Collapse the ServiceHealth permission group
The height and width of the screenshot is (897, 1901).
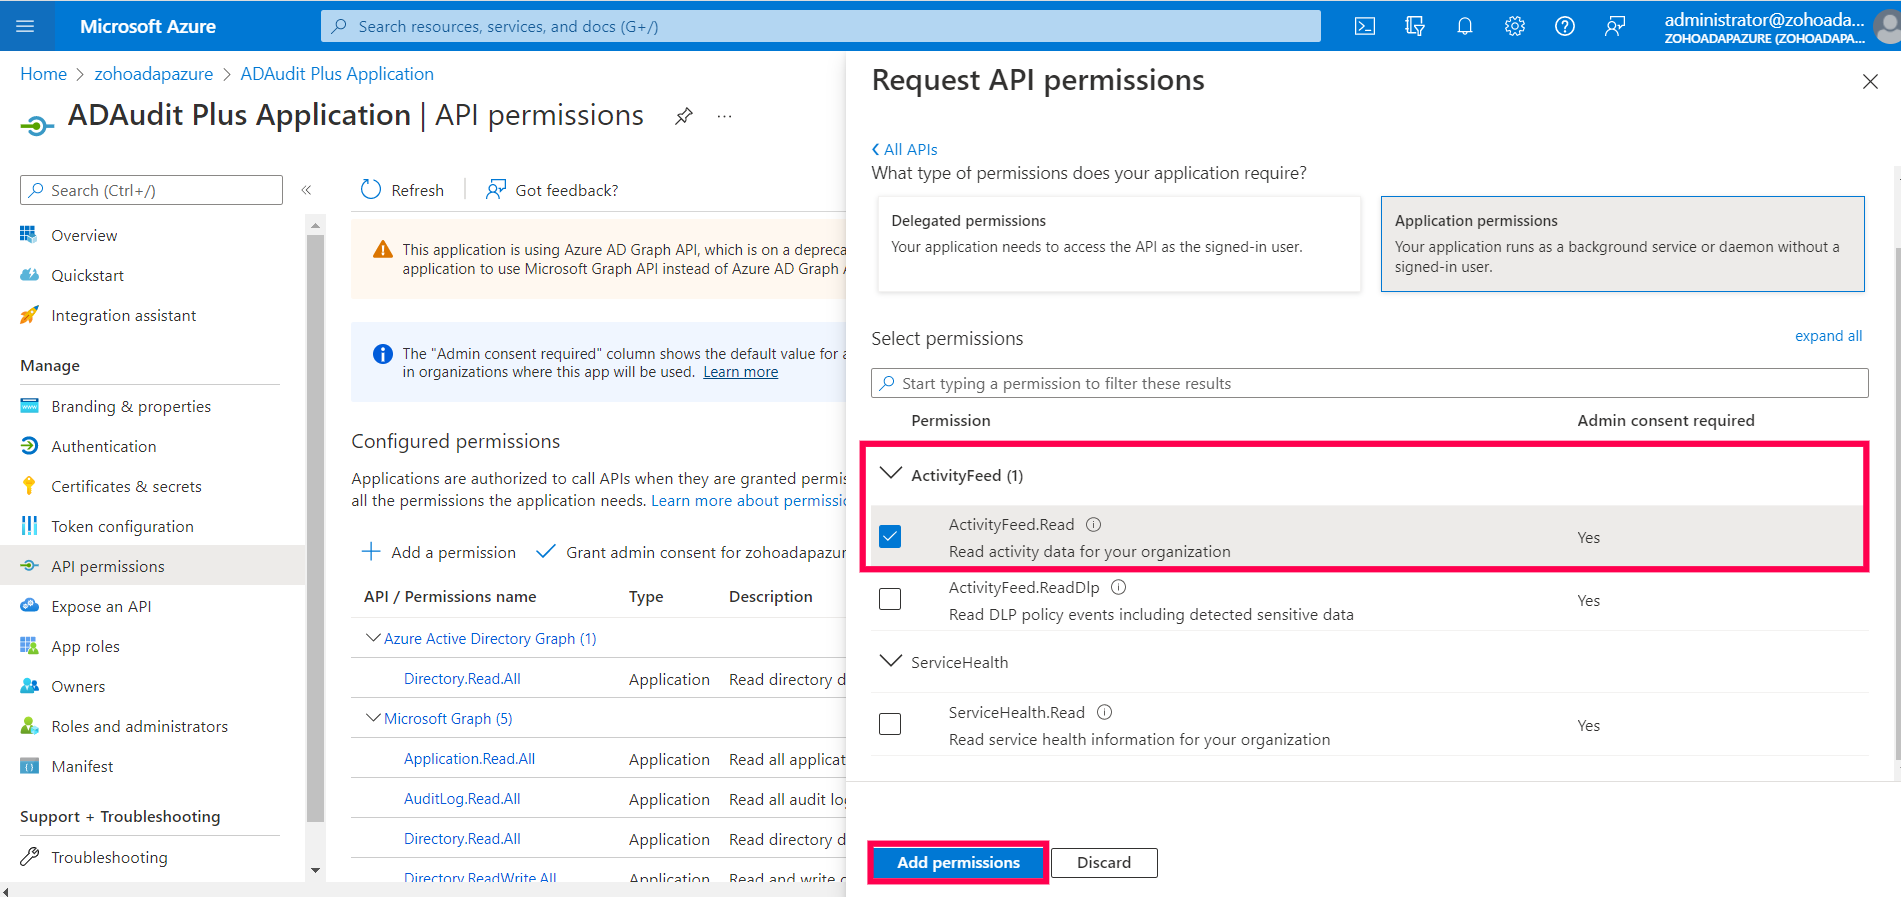click(x=890, y=661)
